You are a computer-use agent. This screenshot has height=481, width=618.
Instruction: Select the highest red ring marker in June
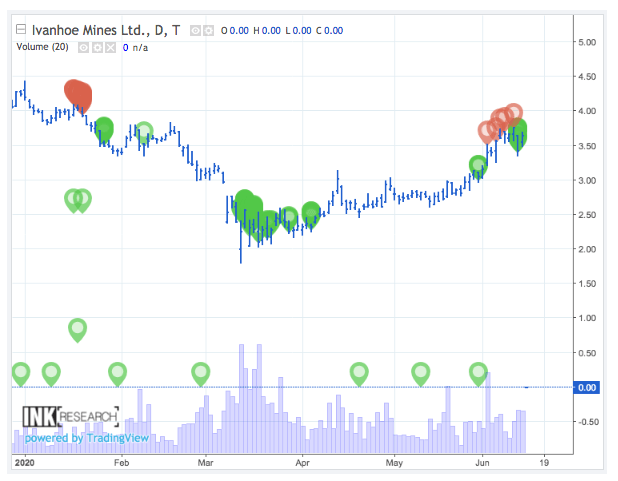(514, 114)
